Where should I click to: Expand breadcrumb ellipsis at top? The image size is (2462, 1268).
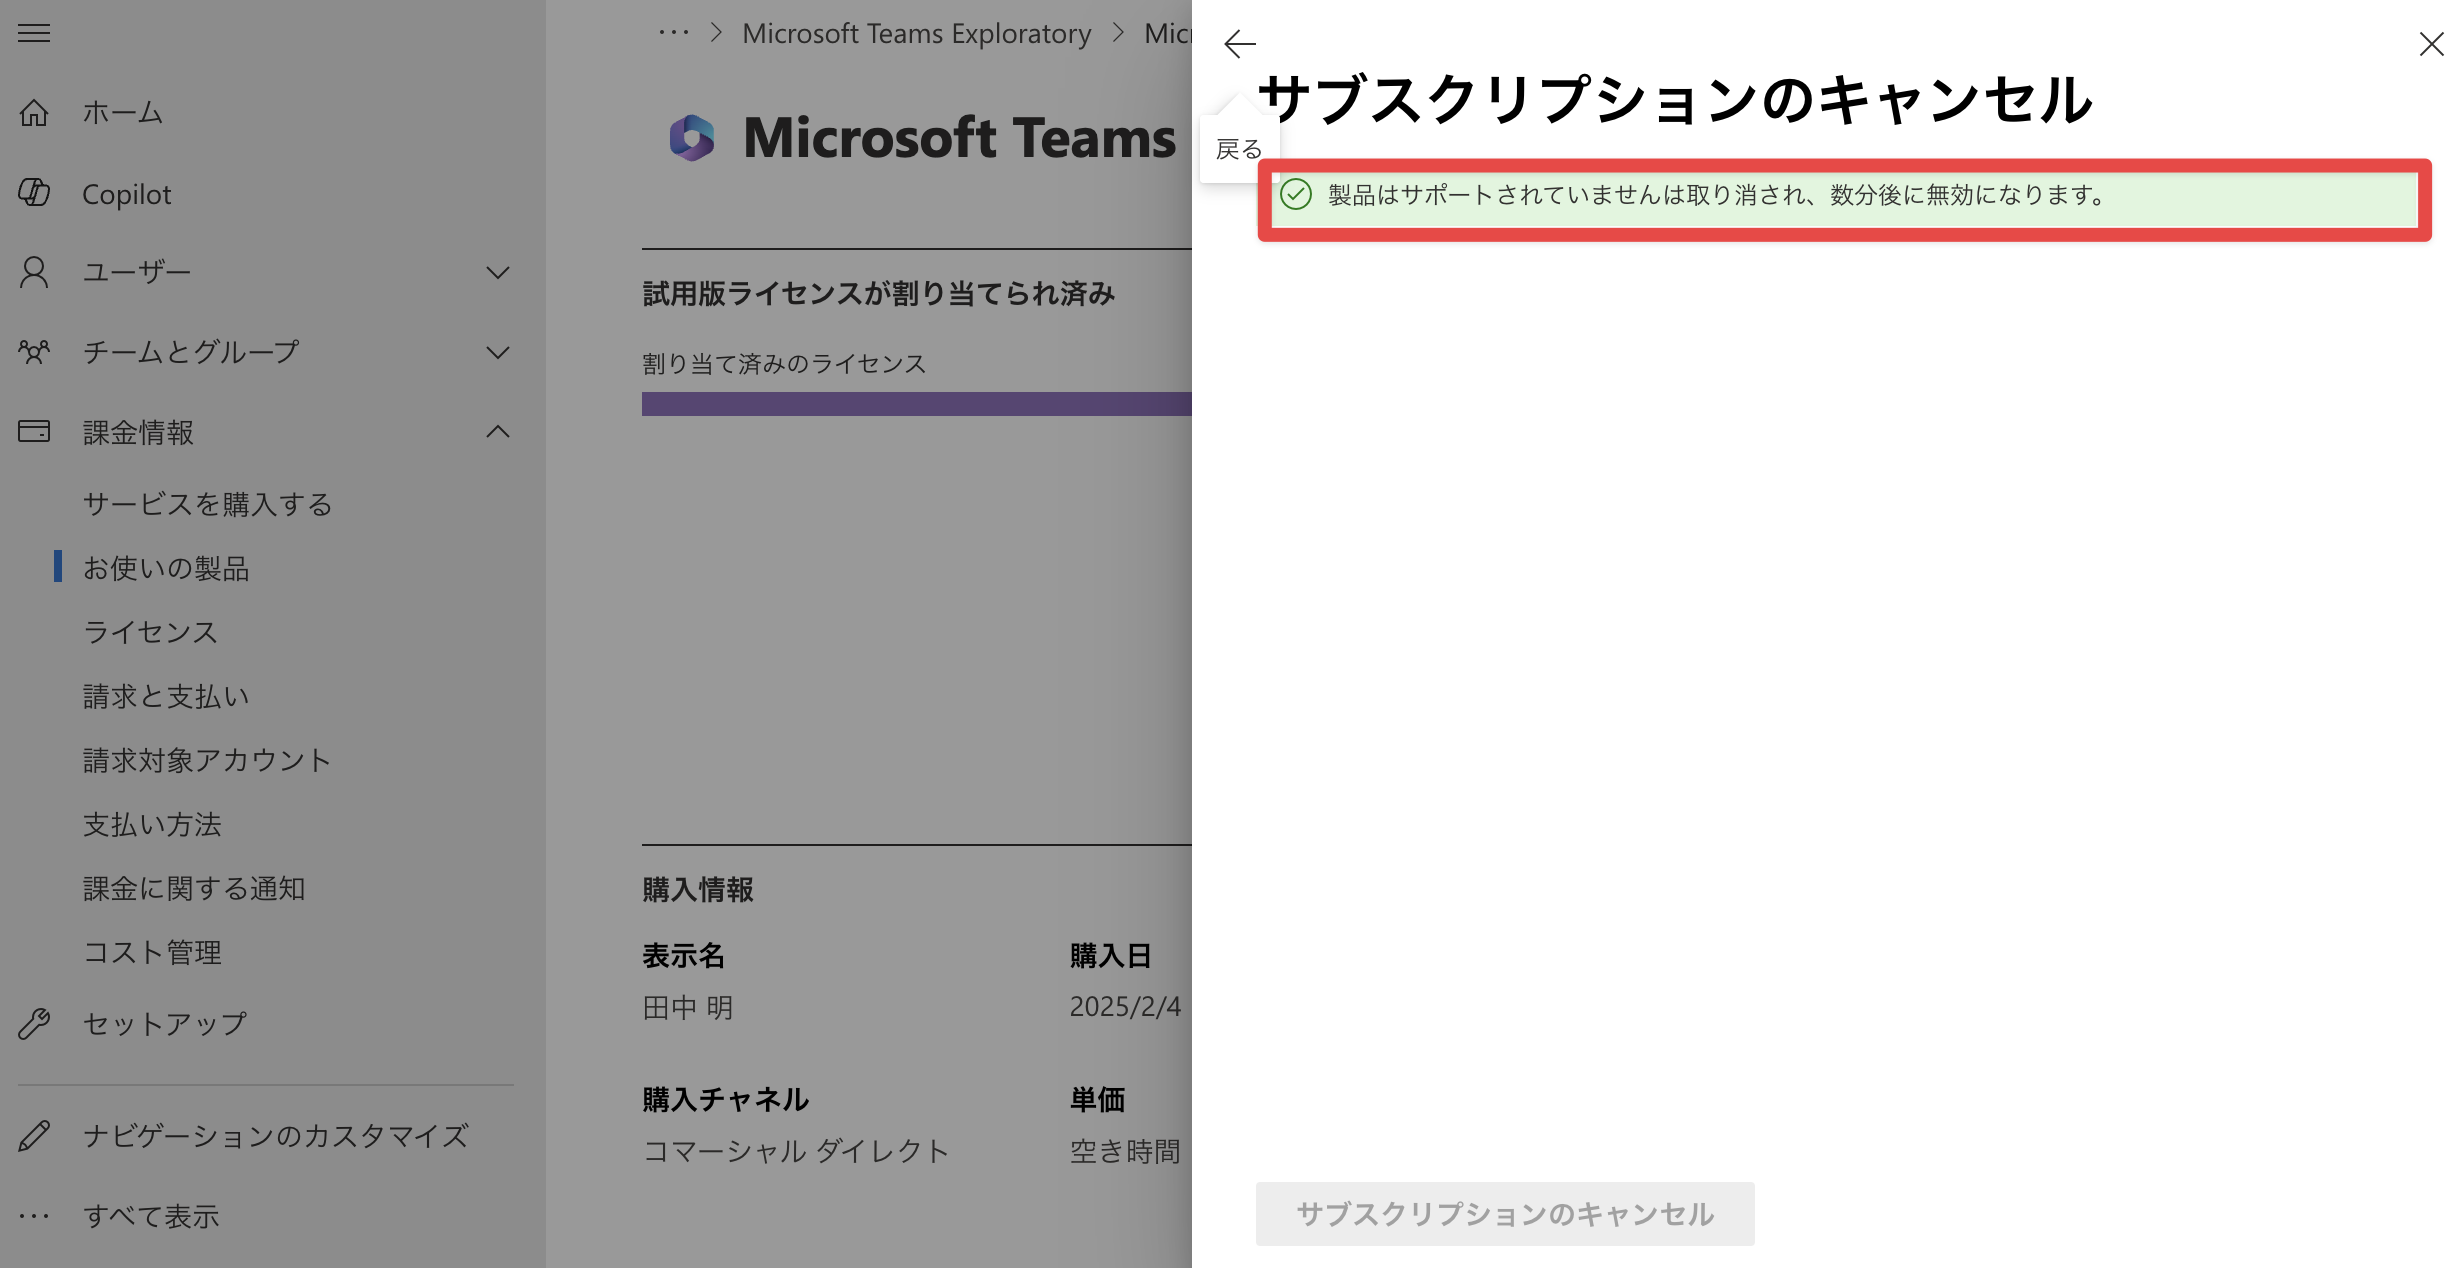point(674,33)
